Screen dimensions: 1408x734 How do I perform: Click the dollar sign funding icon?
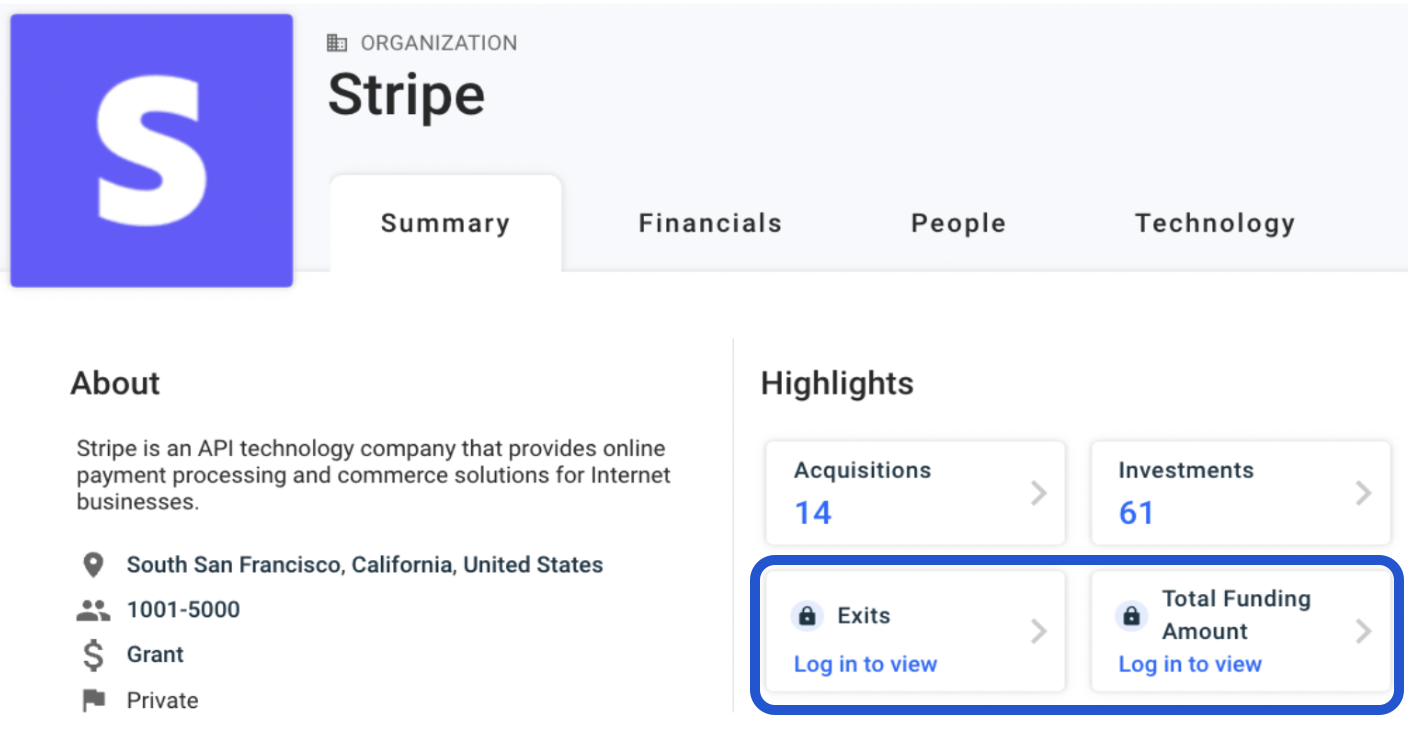[x=93, y=656]
